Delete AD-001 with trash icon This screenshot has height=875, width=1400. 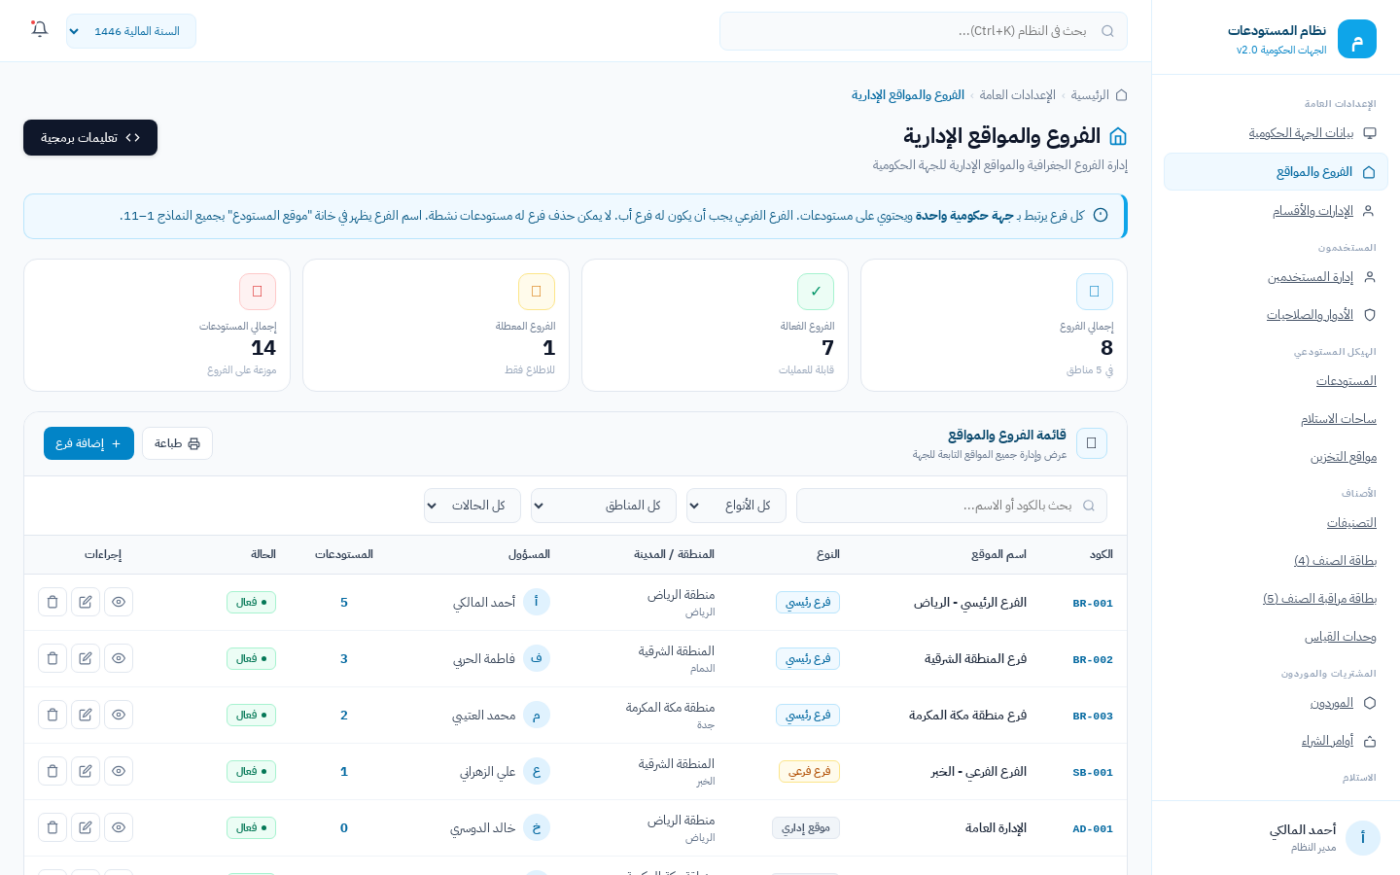[53, 828]
